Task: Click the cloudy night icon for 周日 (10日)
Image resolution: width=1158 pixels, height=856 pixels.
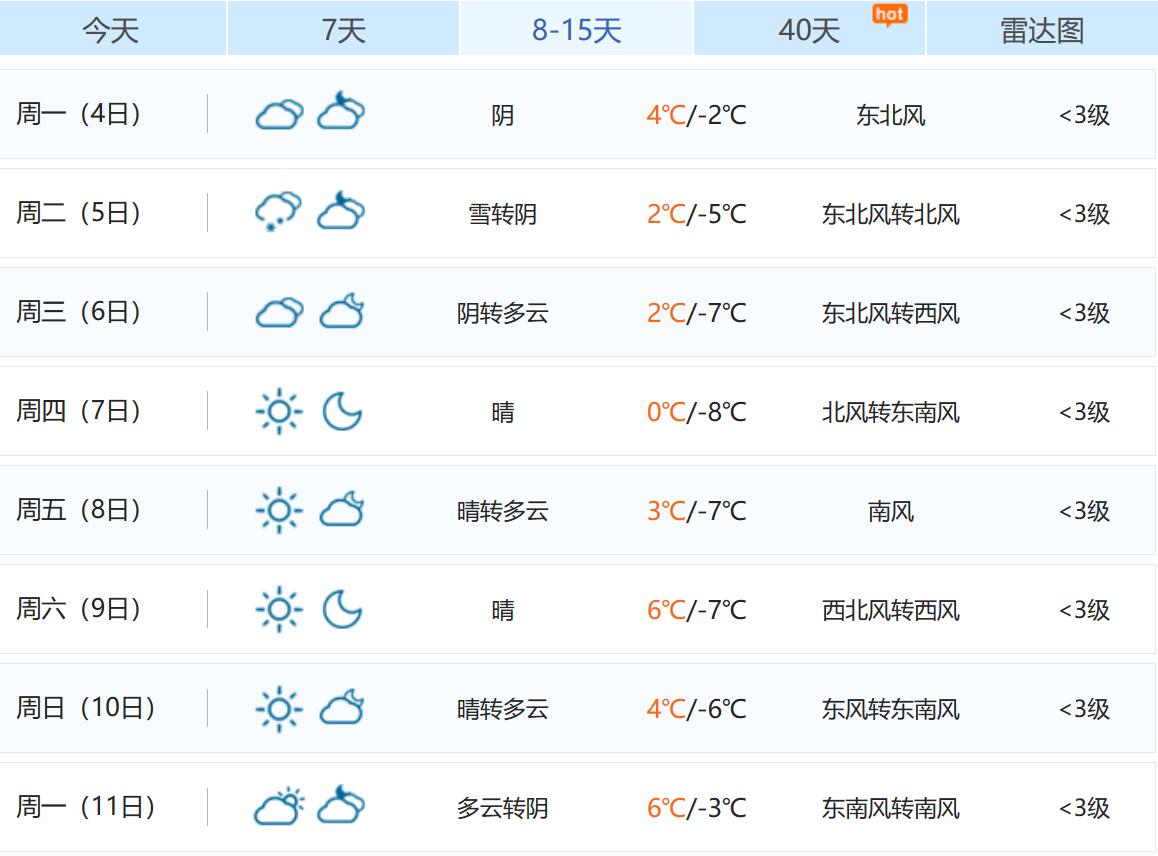Action: coord(342,707)
